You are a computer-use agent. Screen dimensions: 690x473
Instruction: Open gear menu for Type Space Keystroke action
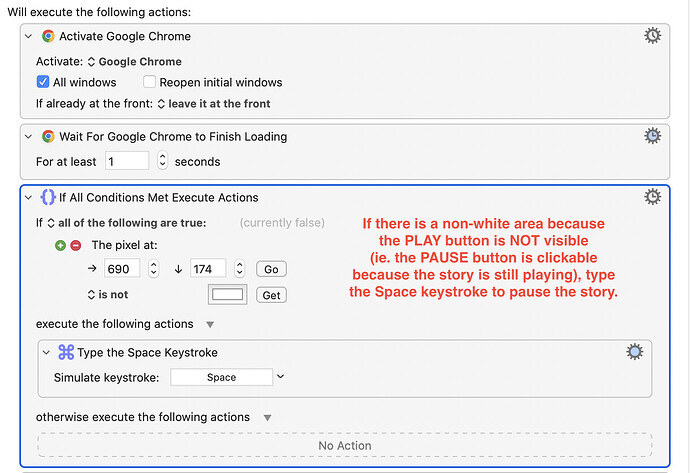(635, 352)
